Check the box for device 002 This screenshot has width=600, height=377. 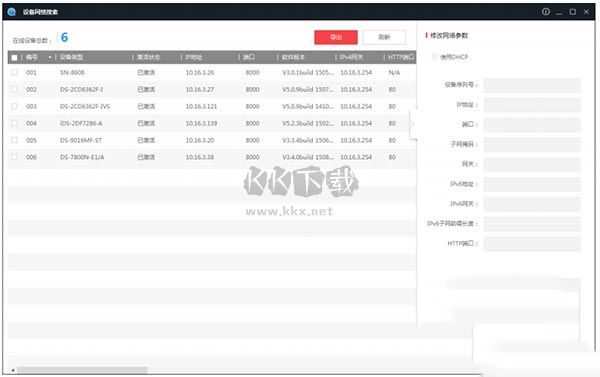click(14, 89)
